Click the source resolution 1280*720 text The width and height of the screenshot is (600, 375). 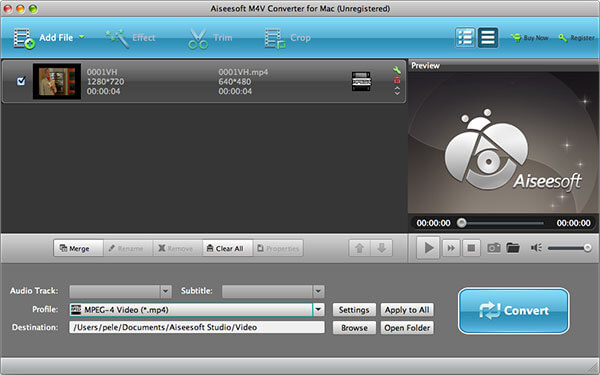coord(105,82)
